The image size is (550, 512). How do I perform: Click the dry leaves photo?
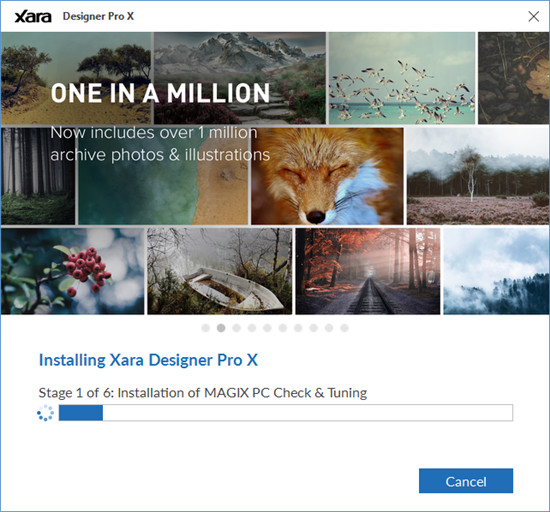pos(514,78)
